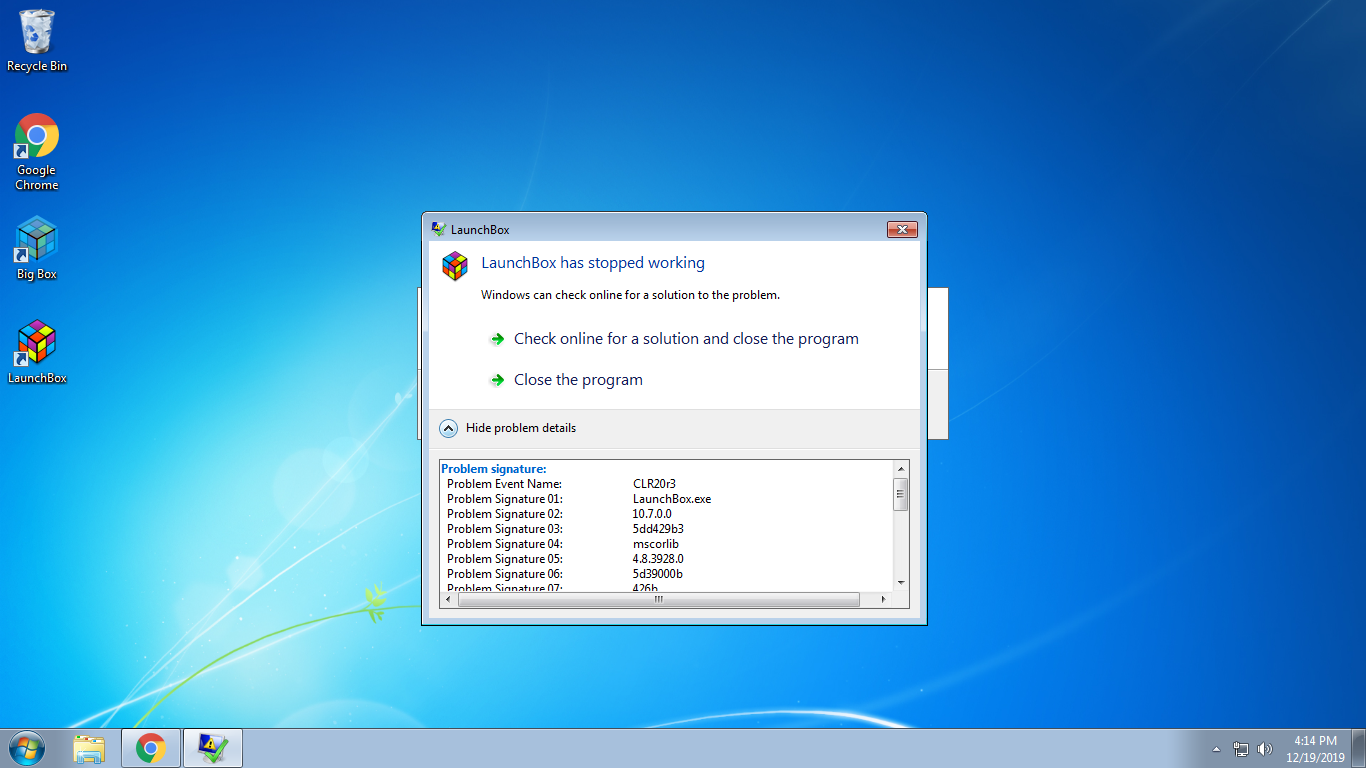The width and height of the screenshot is (1366, 768).
Task: Select the 5dd429b3 signature value
Action: coord(658,529)
